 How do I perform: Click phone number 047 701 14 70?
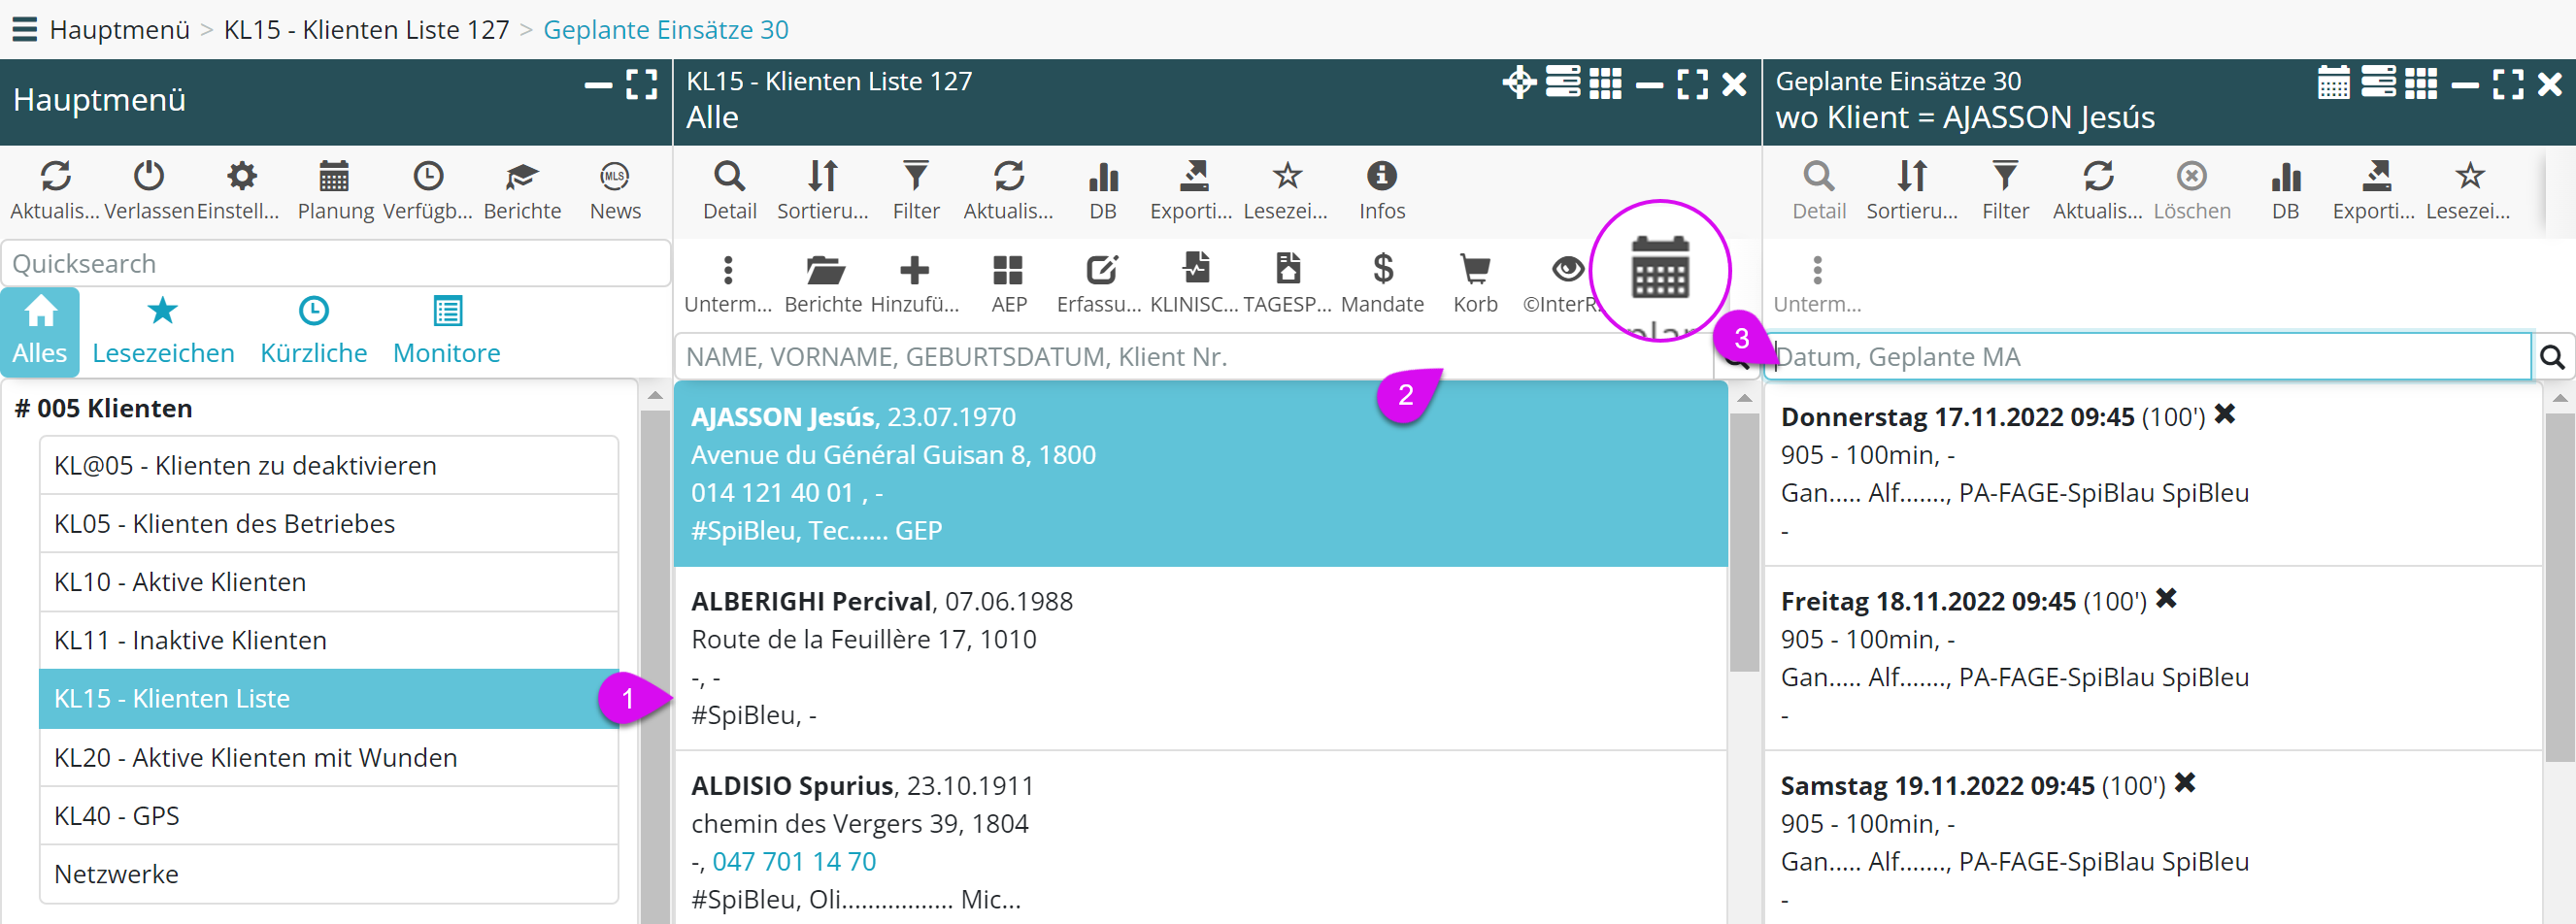(794, 861)
